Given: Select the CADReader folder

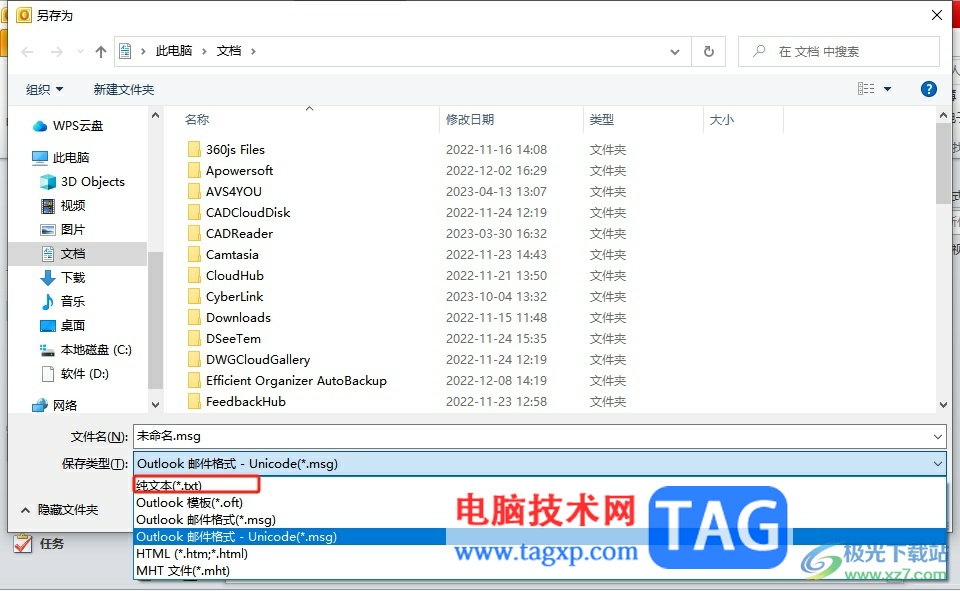Looking at the screenshot, I should point(230,233).
